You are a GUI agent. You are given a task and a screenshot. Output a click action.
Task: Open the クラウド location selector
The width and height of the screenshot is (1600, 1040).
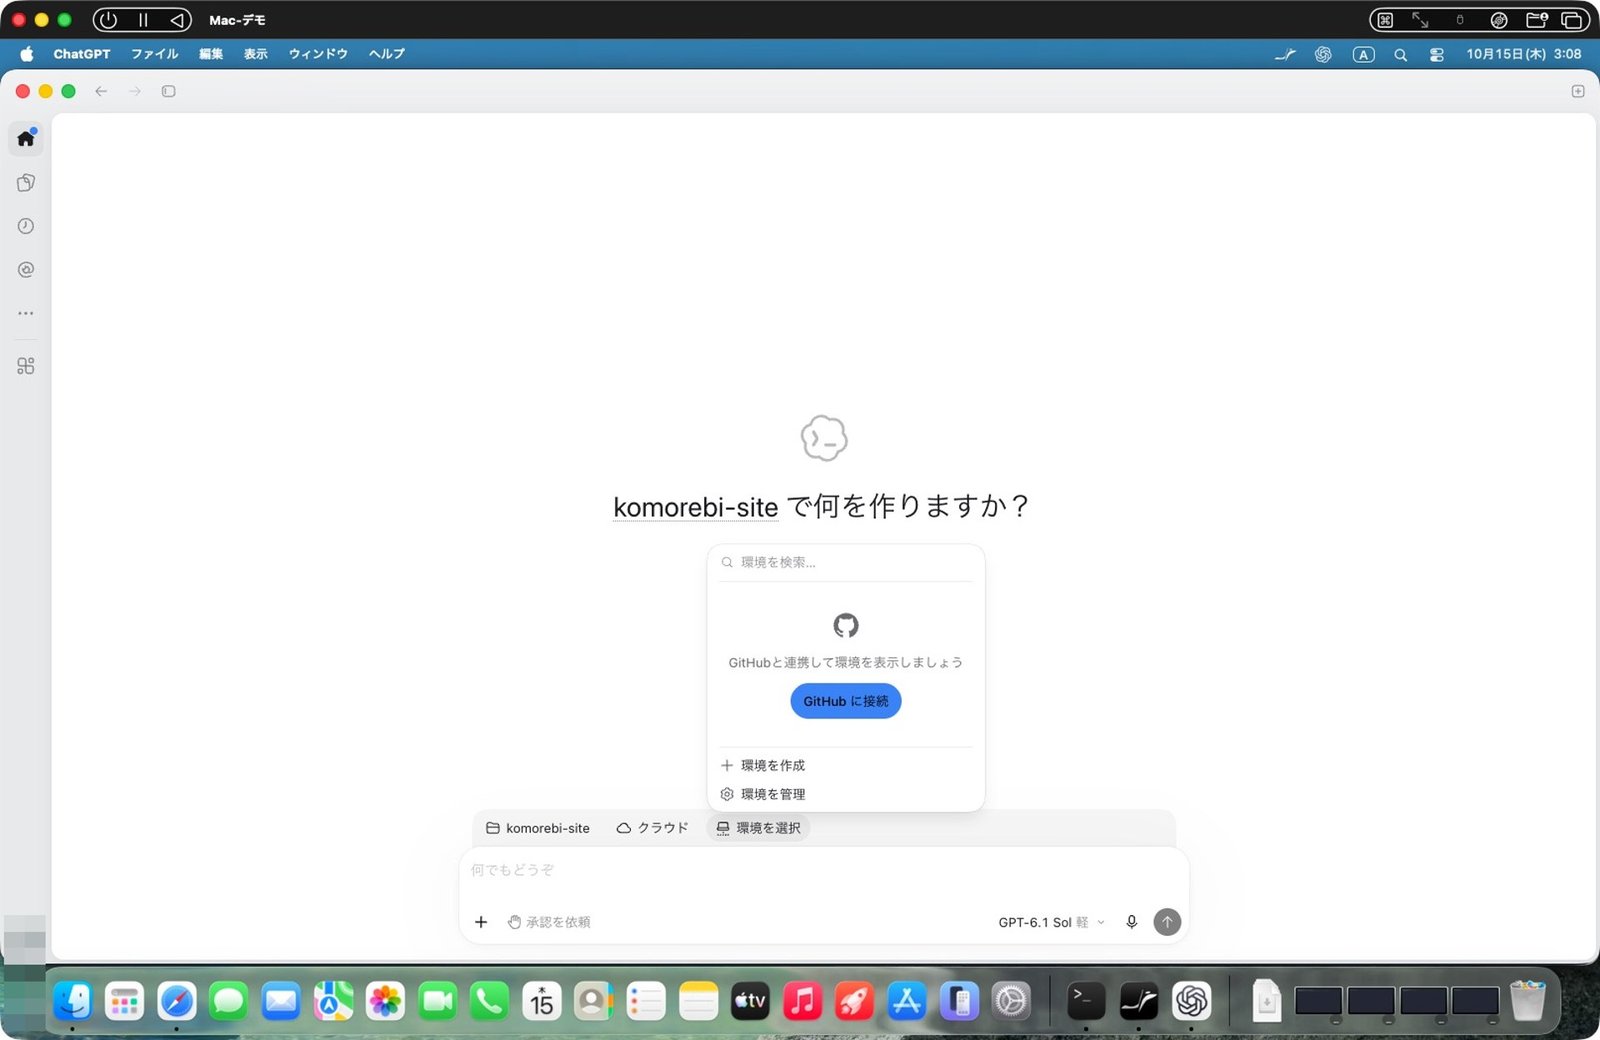pos(653,828)
